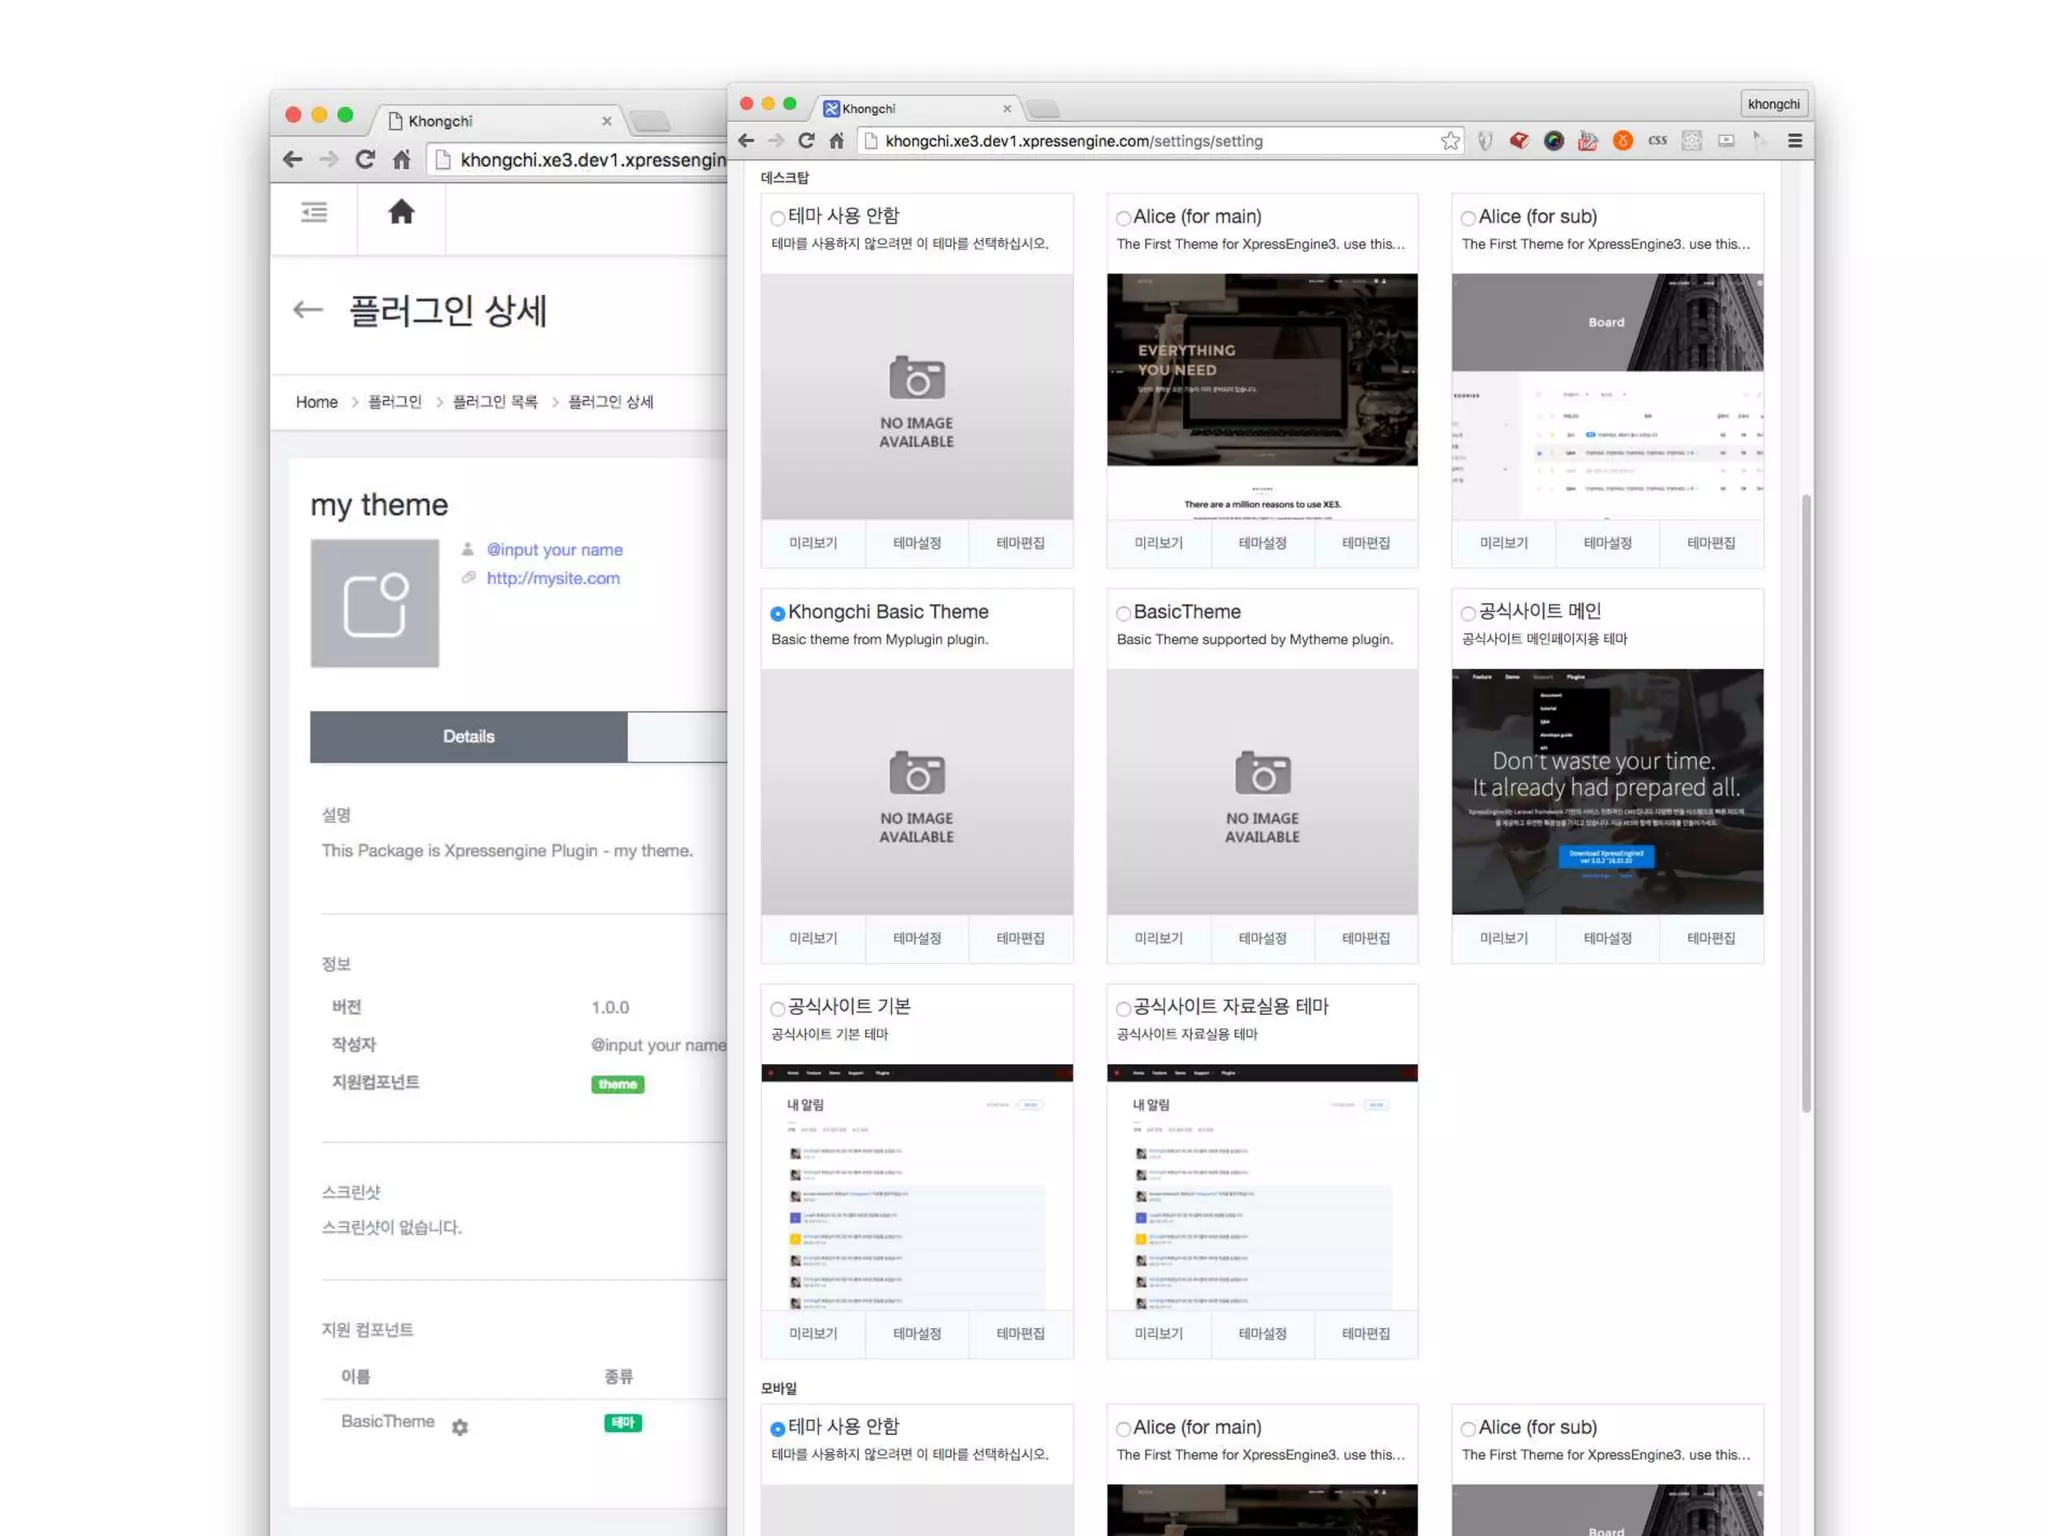2048x1536 pixels.
Task: Toggle the sidebar menu collapse icon
Action: (314, 212)
